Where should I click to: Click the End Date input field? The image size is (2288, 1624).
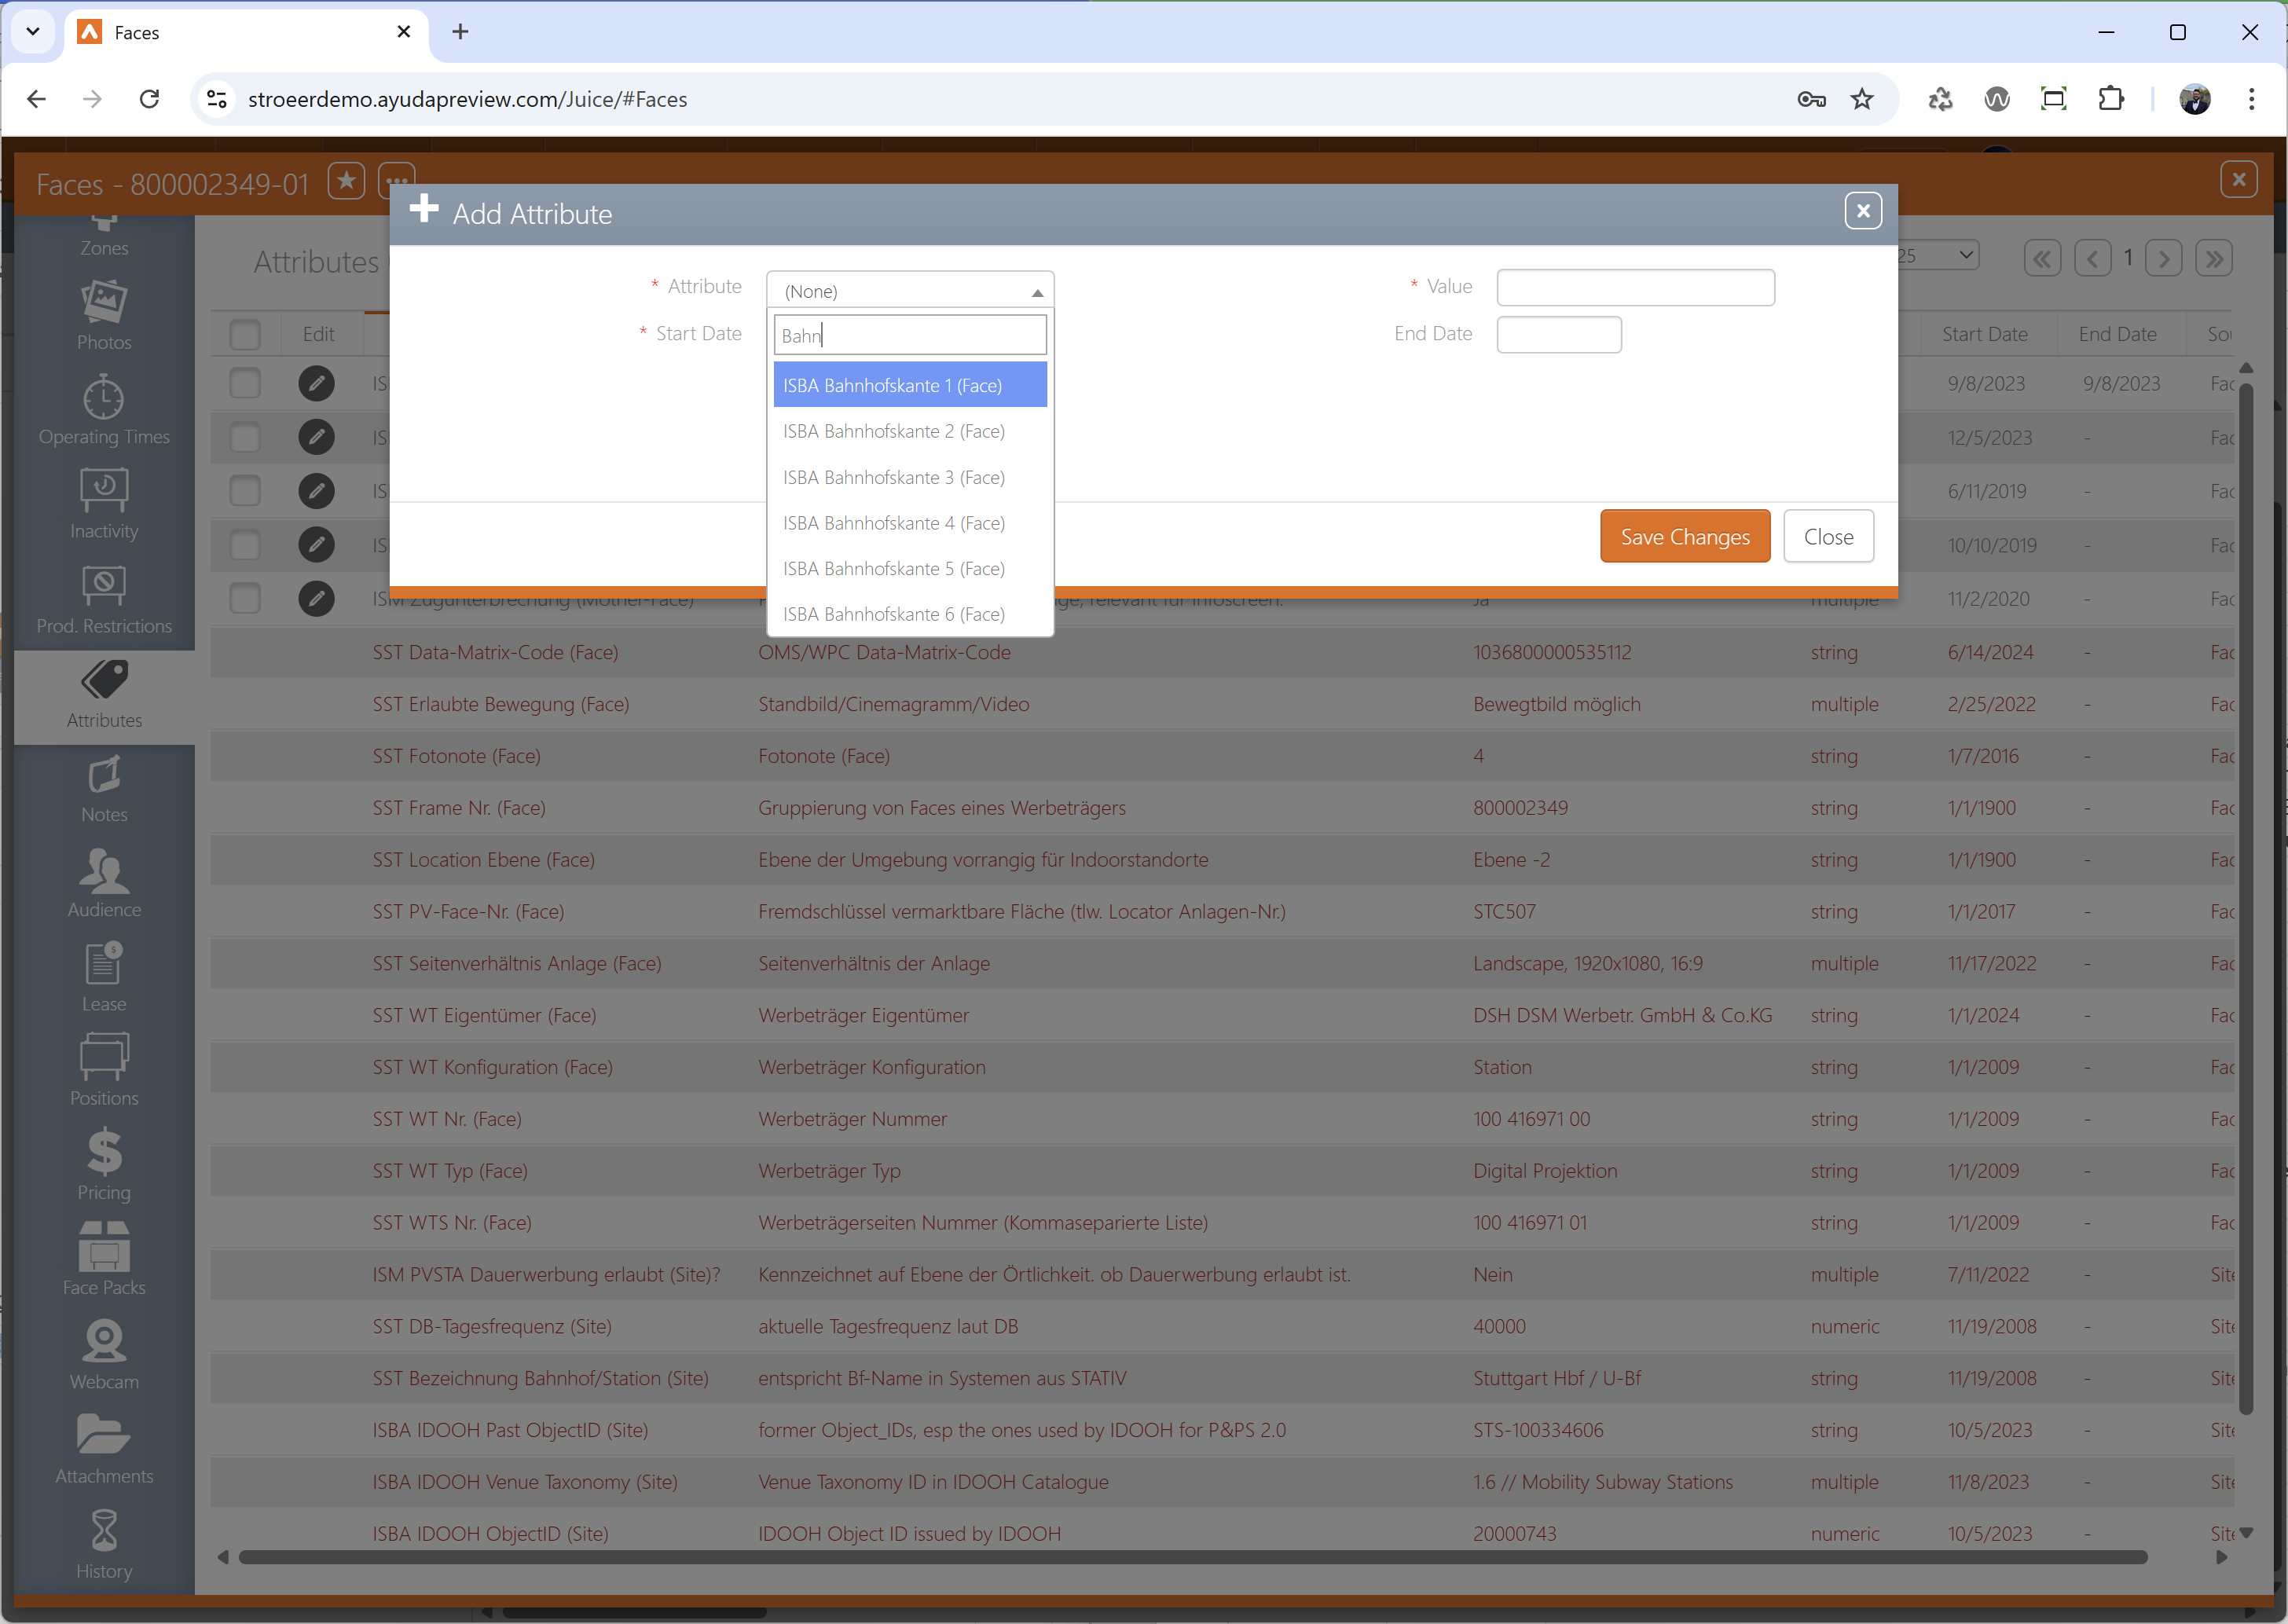click(1558, 334)
